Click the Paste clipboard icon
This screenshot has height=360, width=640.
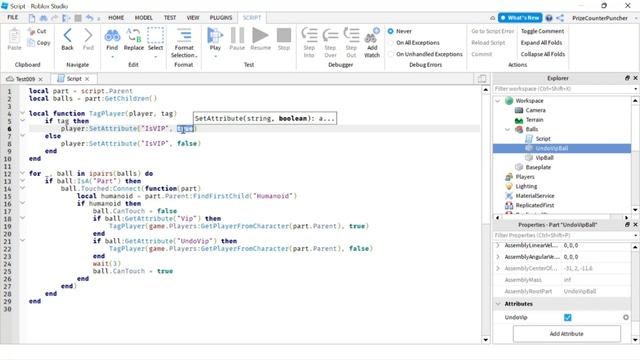[x=14, y=36]
